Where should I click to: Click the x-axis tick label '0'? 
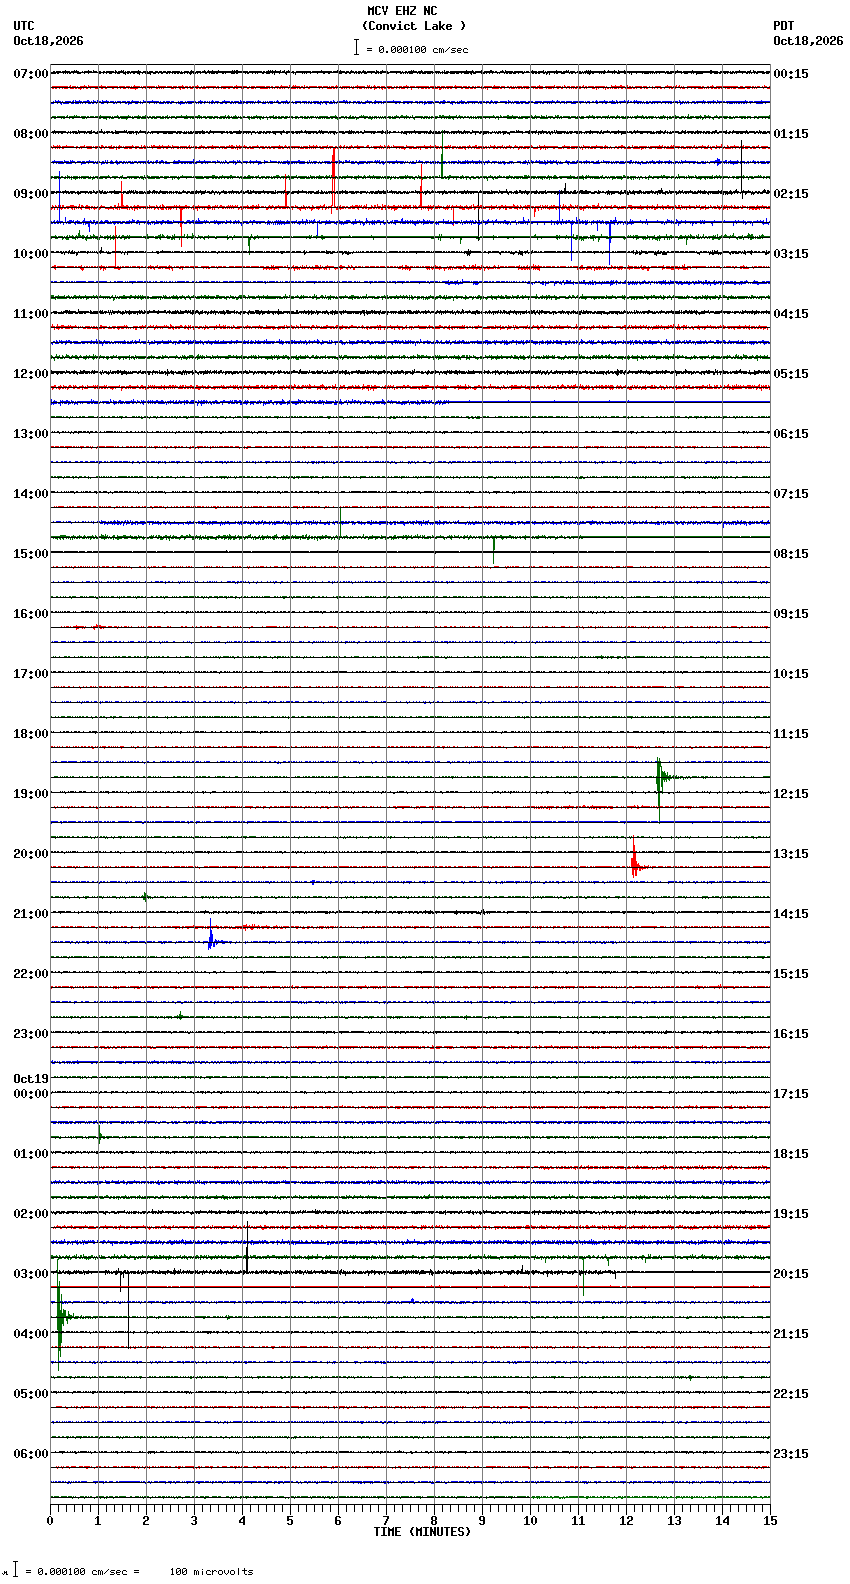pyautogui.click(x=50, y=1521)
